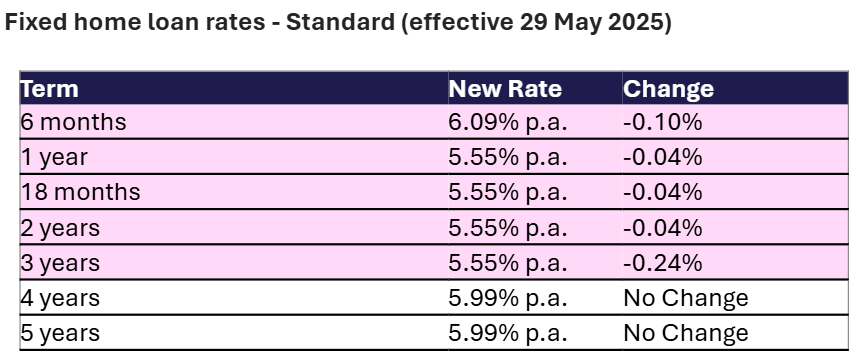Image resolution: width=859 pixels, height=361 pixels.
Task: Select the 1 year term cell
Action: click(x=234, y=157)
